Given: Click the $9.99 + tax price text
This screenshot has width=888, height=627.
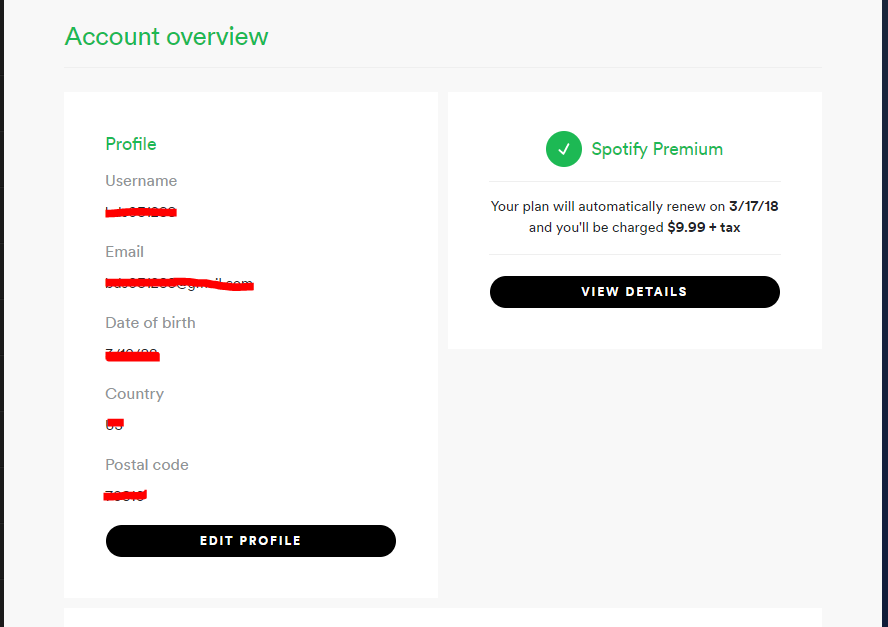Looking at the screenshot, I should click(x=705, y=227).
